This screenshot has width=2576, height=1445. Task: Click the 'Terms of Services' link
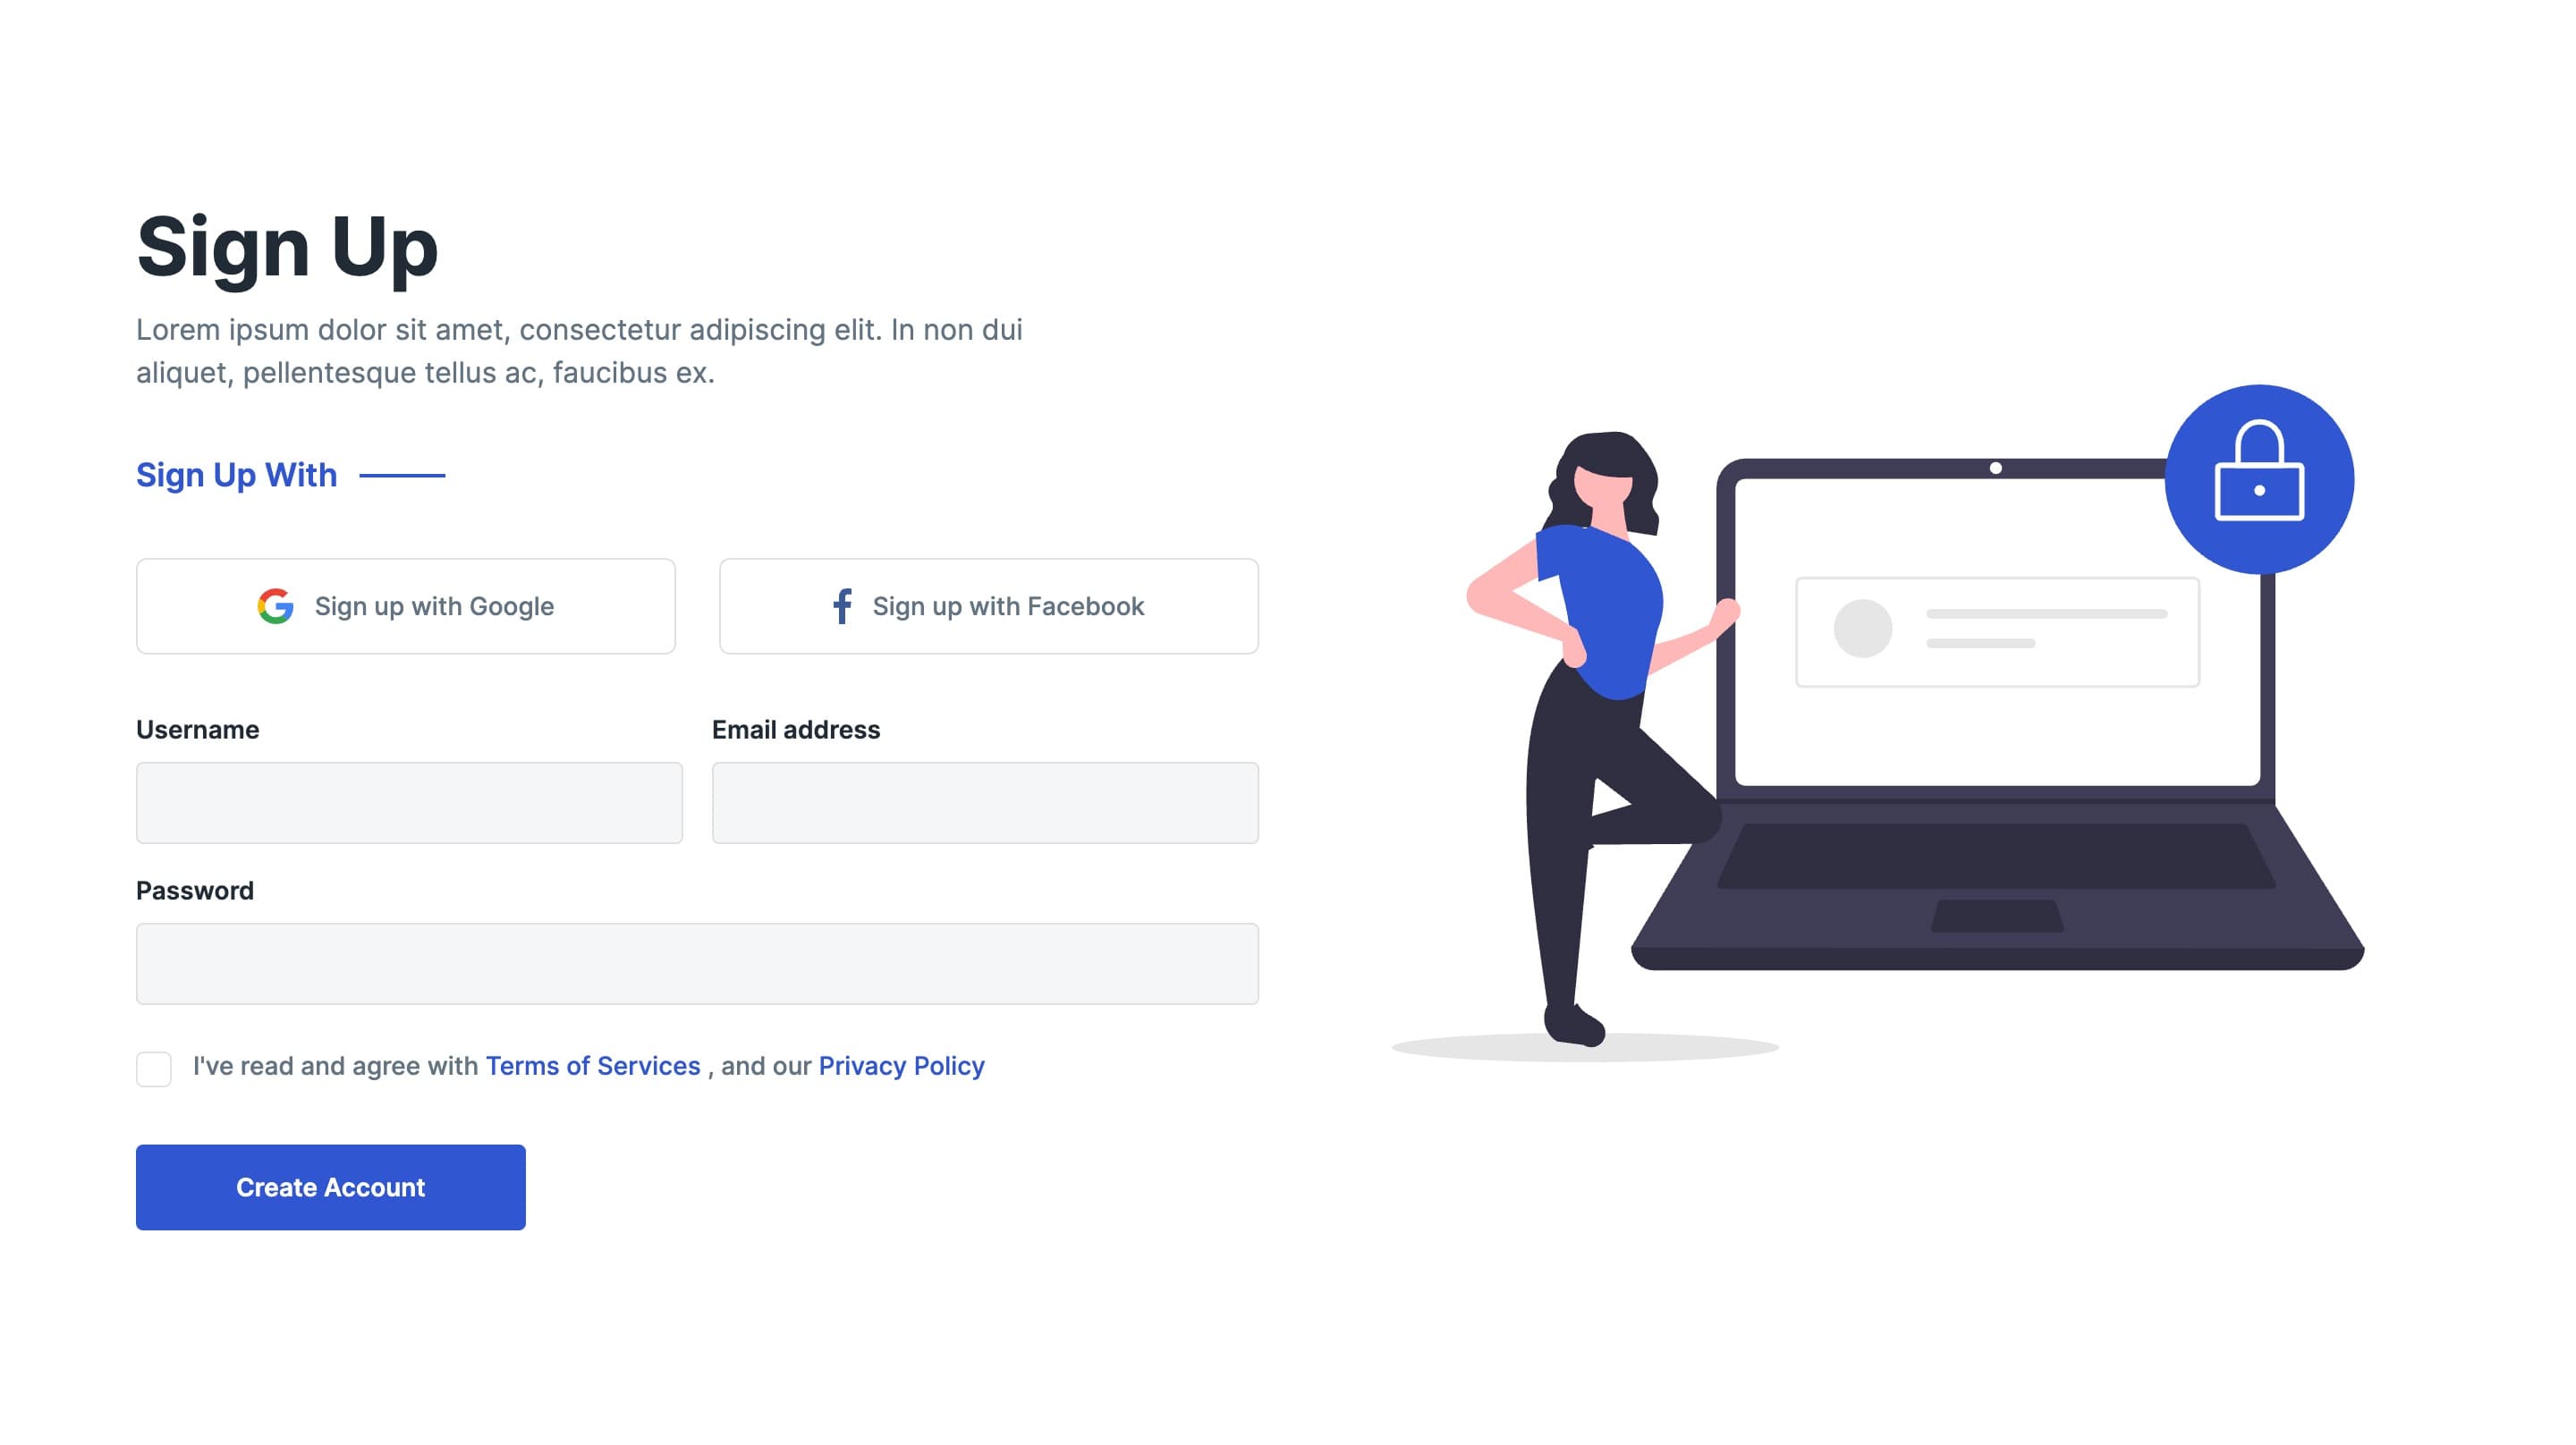coord(593,1065)
